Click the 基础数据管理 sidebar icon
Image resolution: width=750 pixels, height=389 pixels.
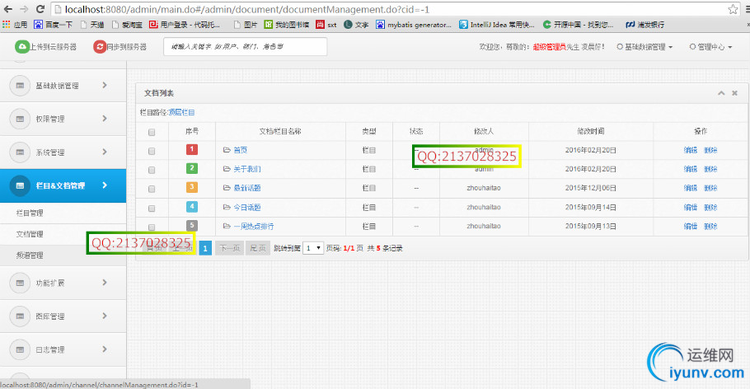click(20, 86)
